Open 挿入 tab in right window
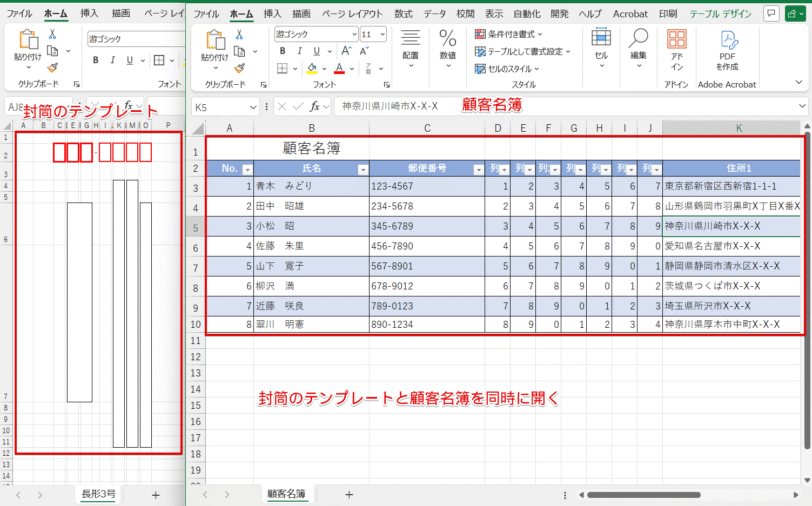 (272, 13)
